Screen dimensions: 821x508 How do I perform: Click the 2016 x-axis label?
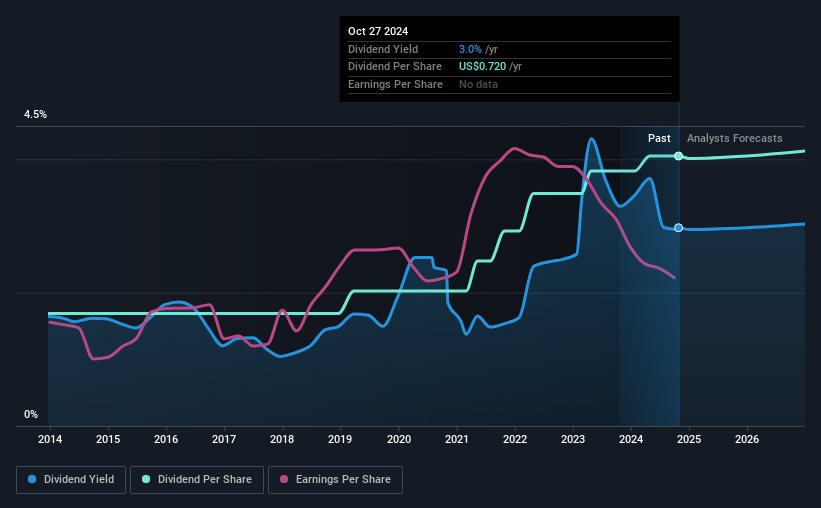pyautogui.click(x=166, y=439)
